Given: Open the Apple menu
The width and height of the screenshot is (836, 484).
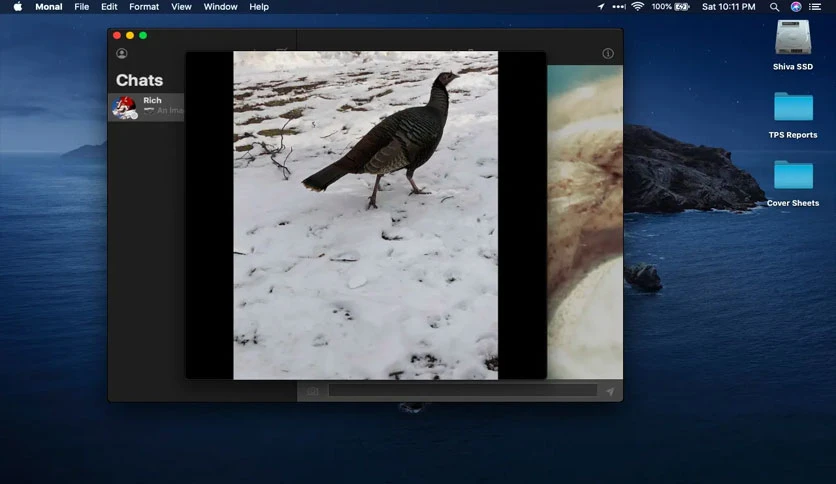Looking at the screenshot, I should (x=18, y=6).
